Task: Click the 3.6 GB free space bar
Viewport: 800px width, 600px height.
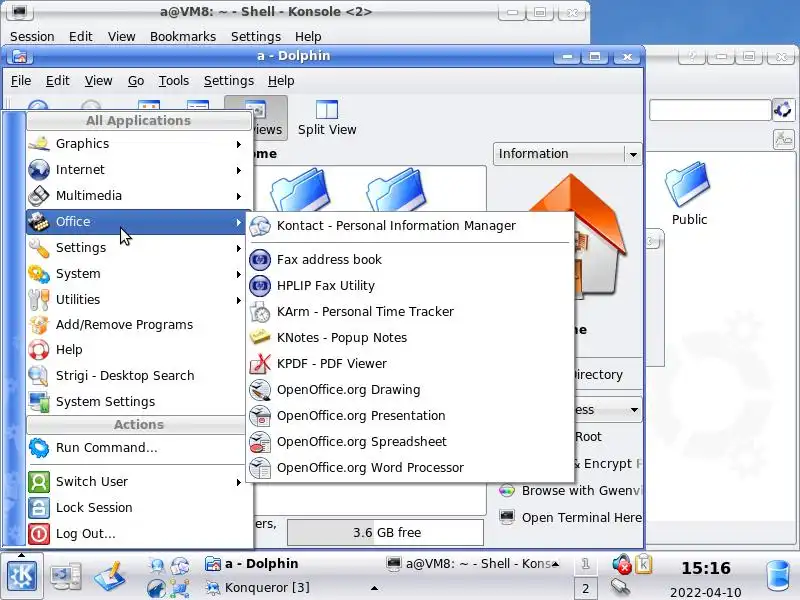Action: 386,533
